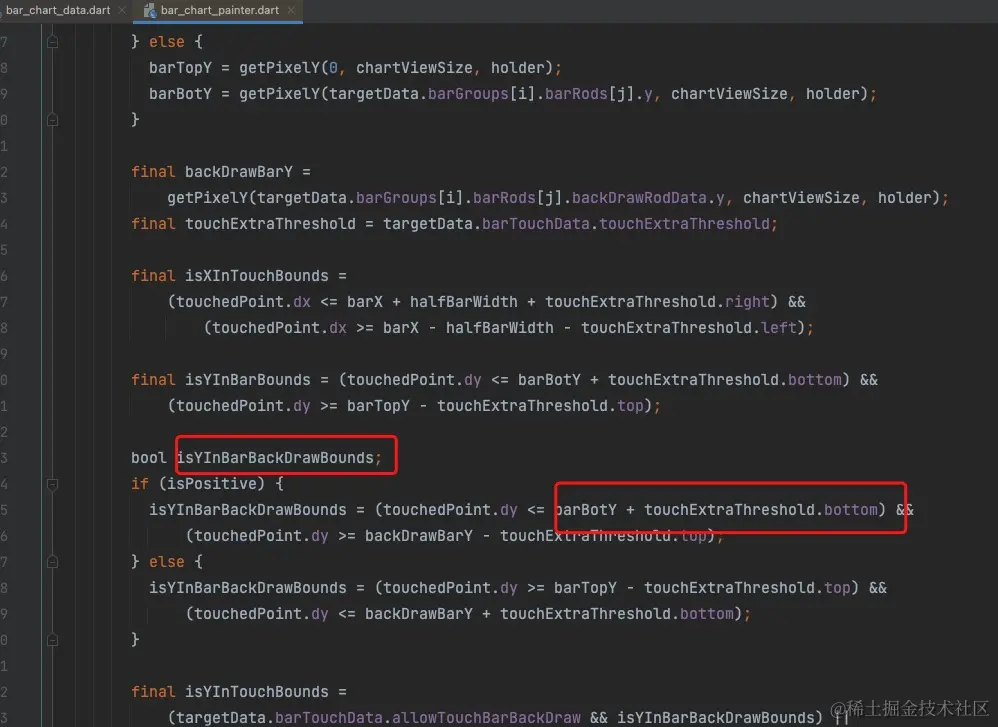This screenshot has height=727, width=998.
Task: Collapse the fold marker beside 'if (isPositive) {'
Action: point(53,484)
